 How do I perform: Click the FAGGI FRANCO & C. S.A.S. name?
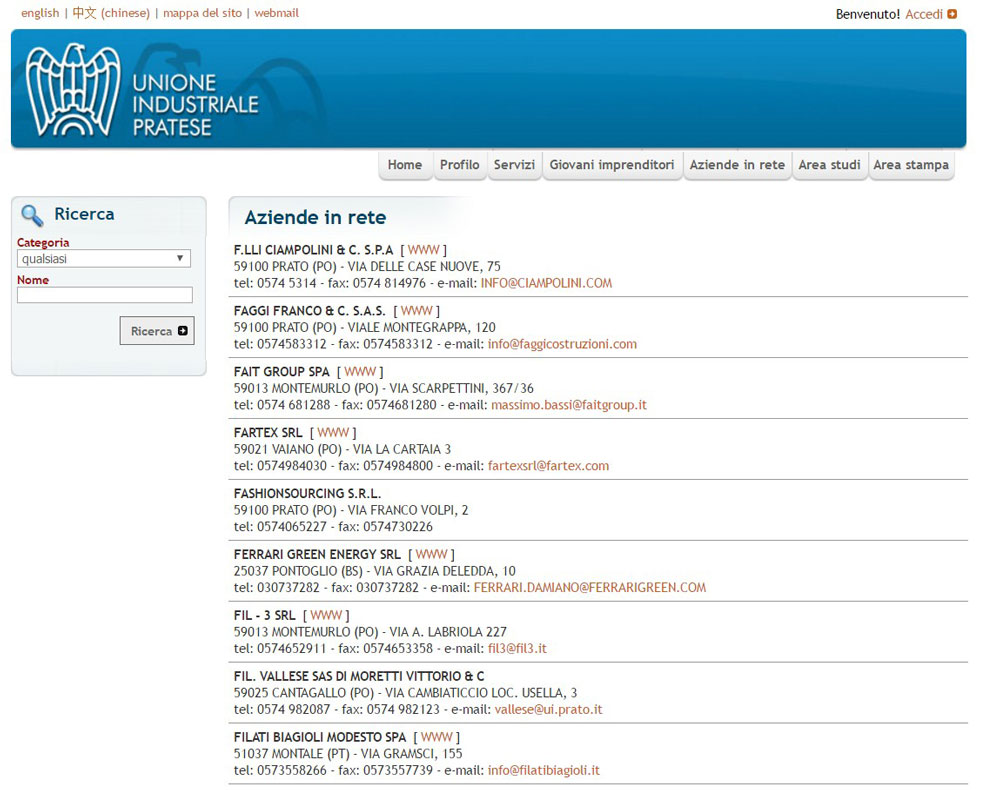click(x=310, y=311)
